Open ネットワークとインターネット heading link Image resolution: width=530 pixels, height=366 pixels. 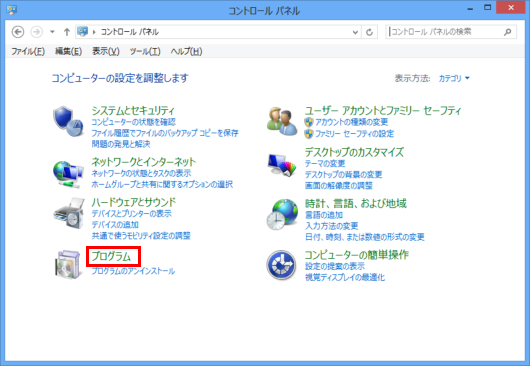pos(143,162)
